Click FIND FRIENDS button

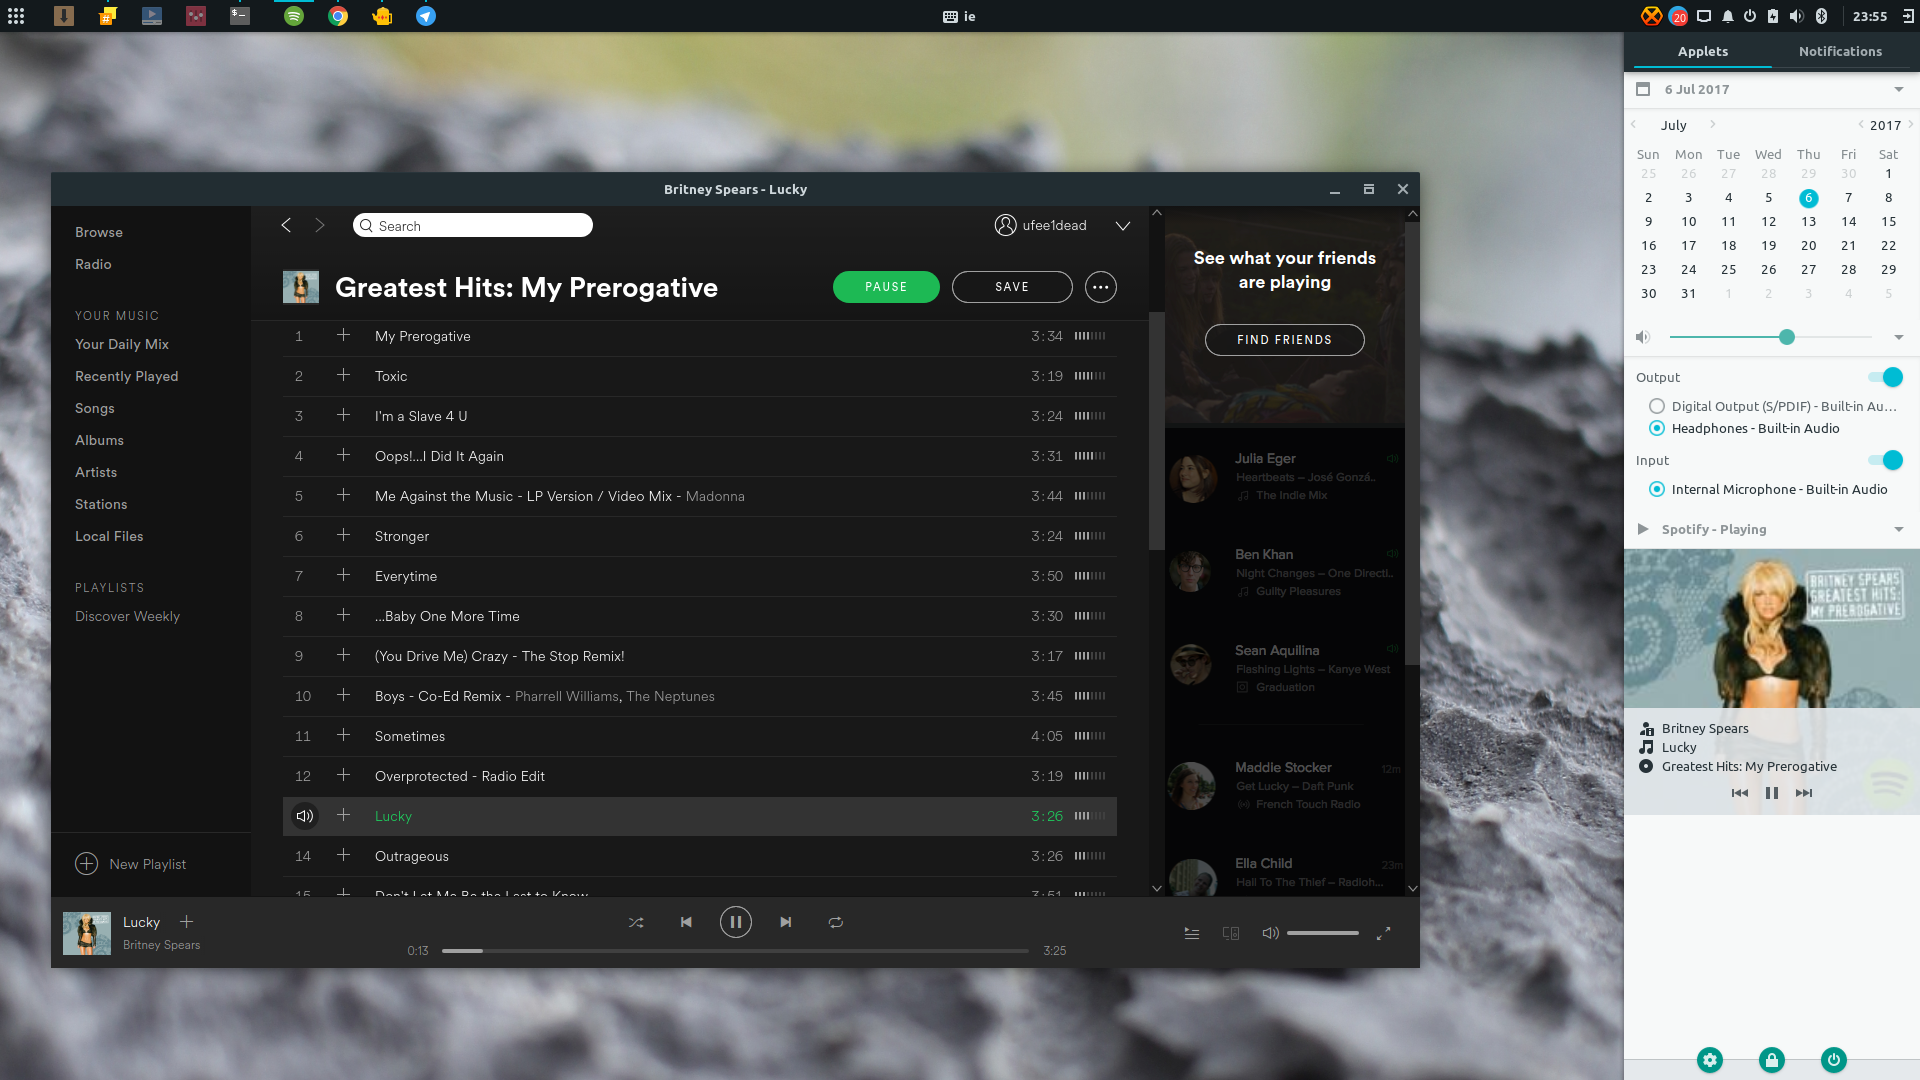pyautogui.click(x=1284, y=340)
